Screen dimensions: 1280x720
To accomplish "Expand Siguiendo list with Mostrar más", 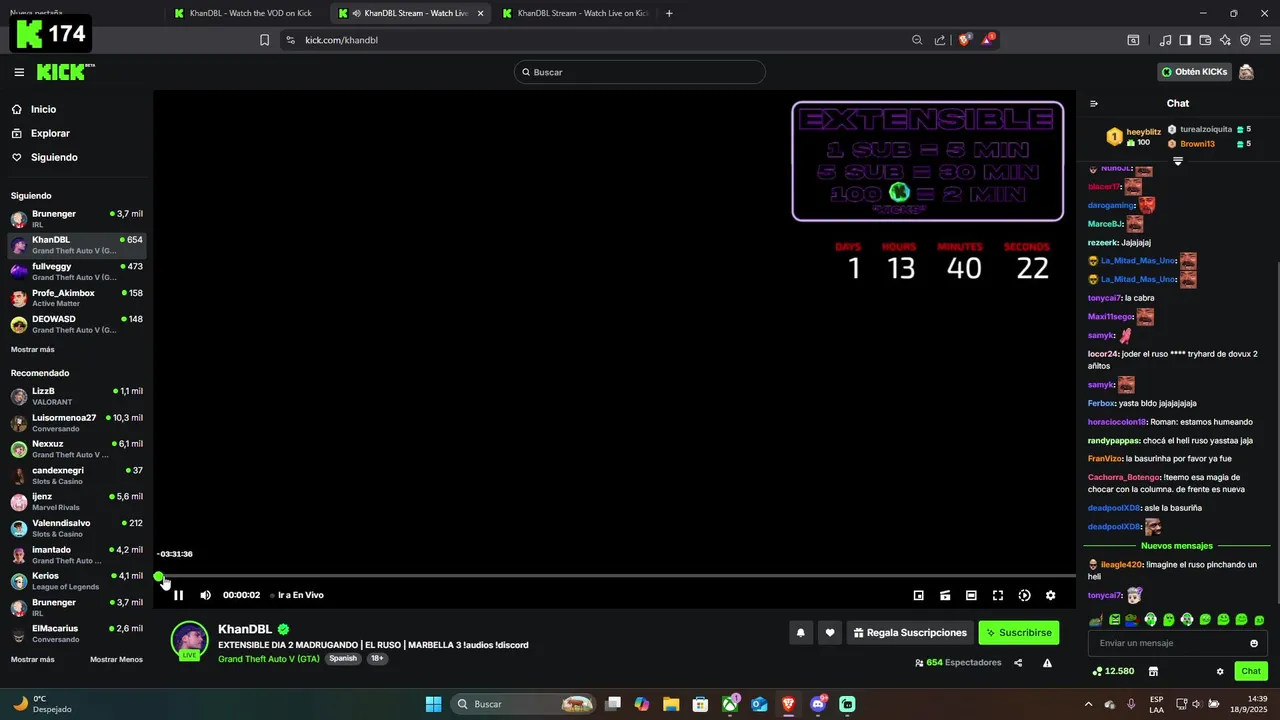I will coord(33,350).
